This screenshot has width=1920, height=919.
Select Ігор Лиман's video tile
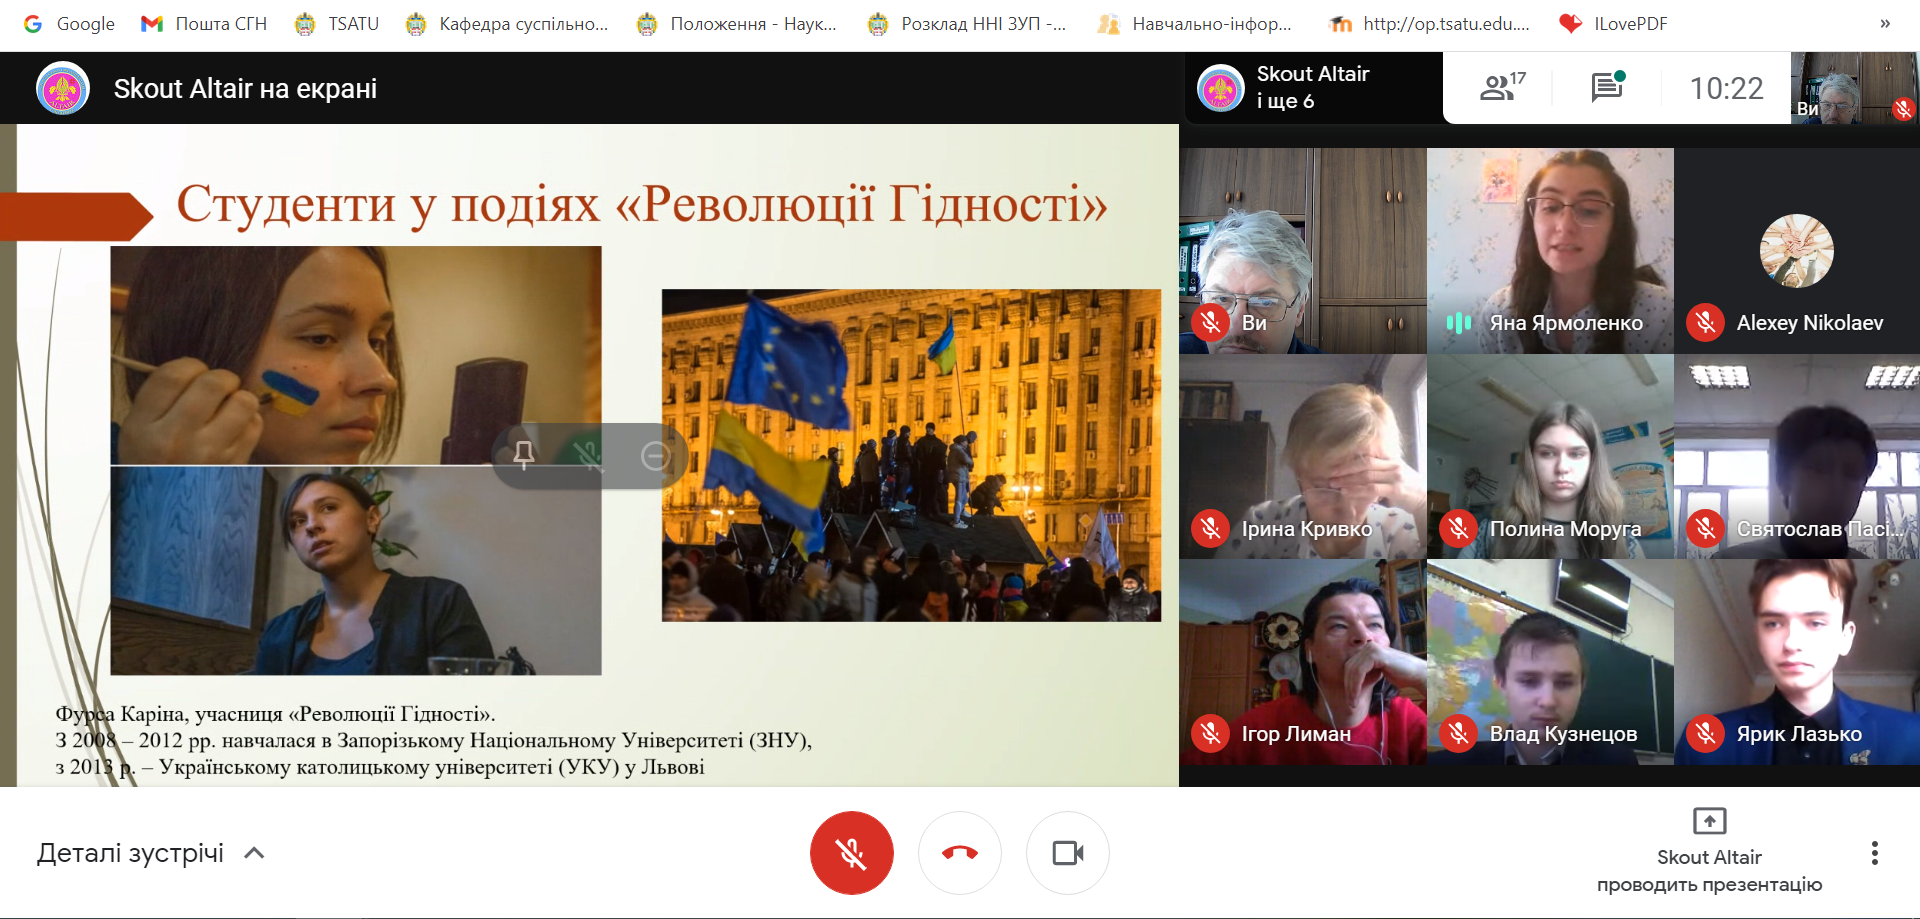coord(1303,662)
